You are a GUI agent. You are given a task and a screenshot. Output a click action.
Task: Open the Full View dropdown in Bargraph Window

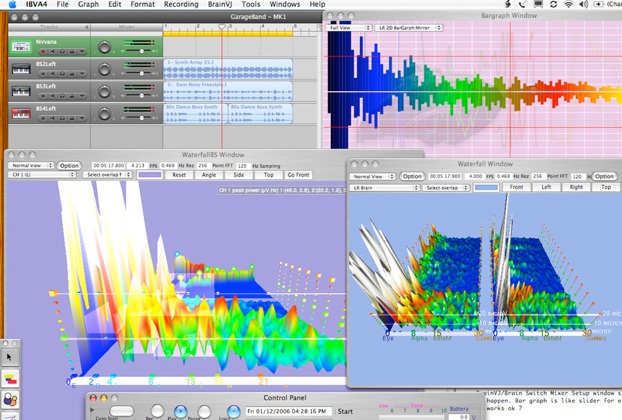point(349,28)
